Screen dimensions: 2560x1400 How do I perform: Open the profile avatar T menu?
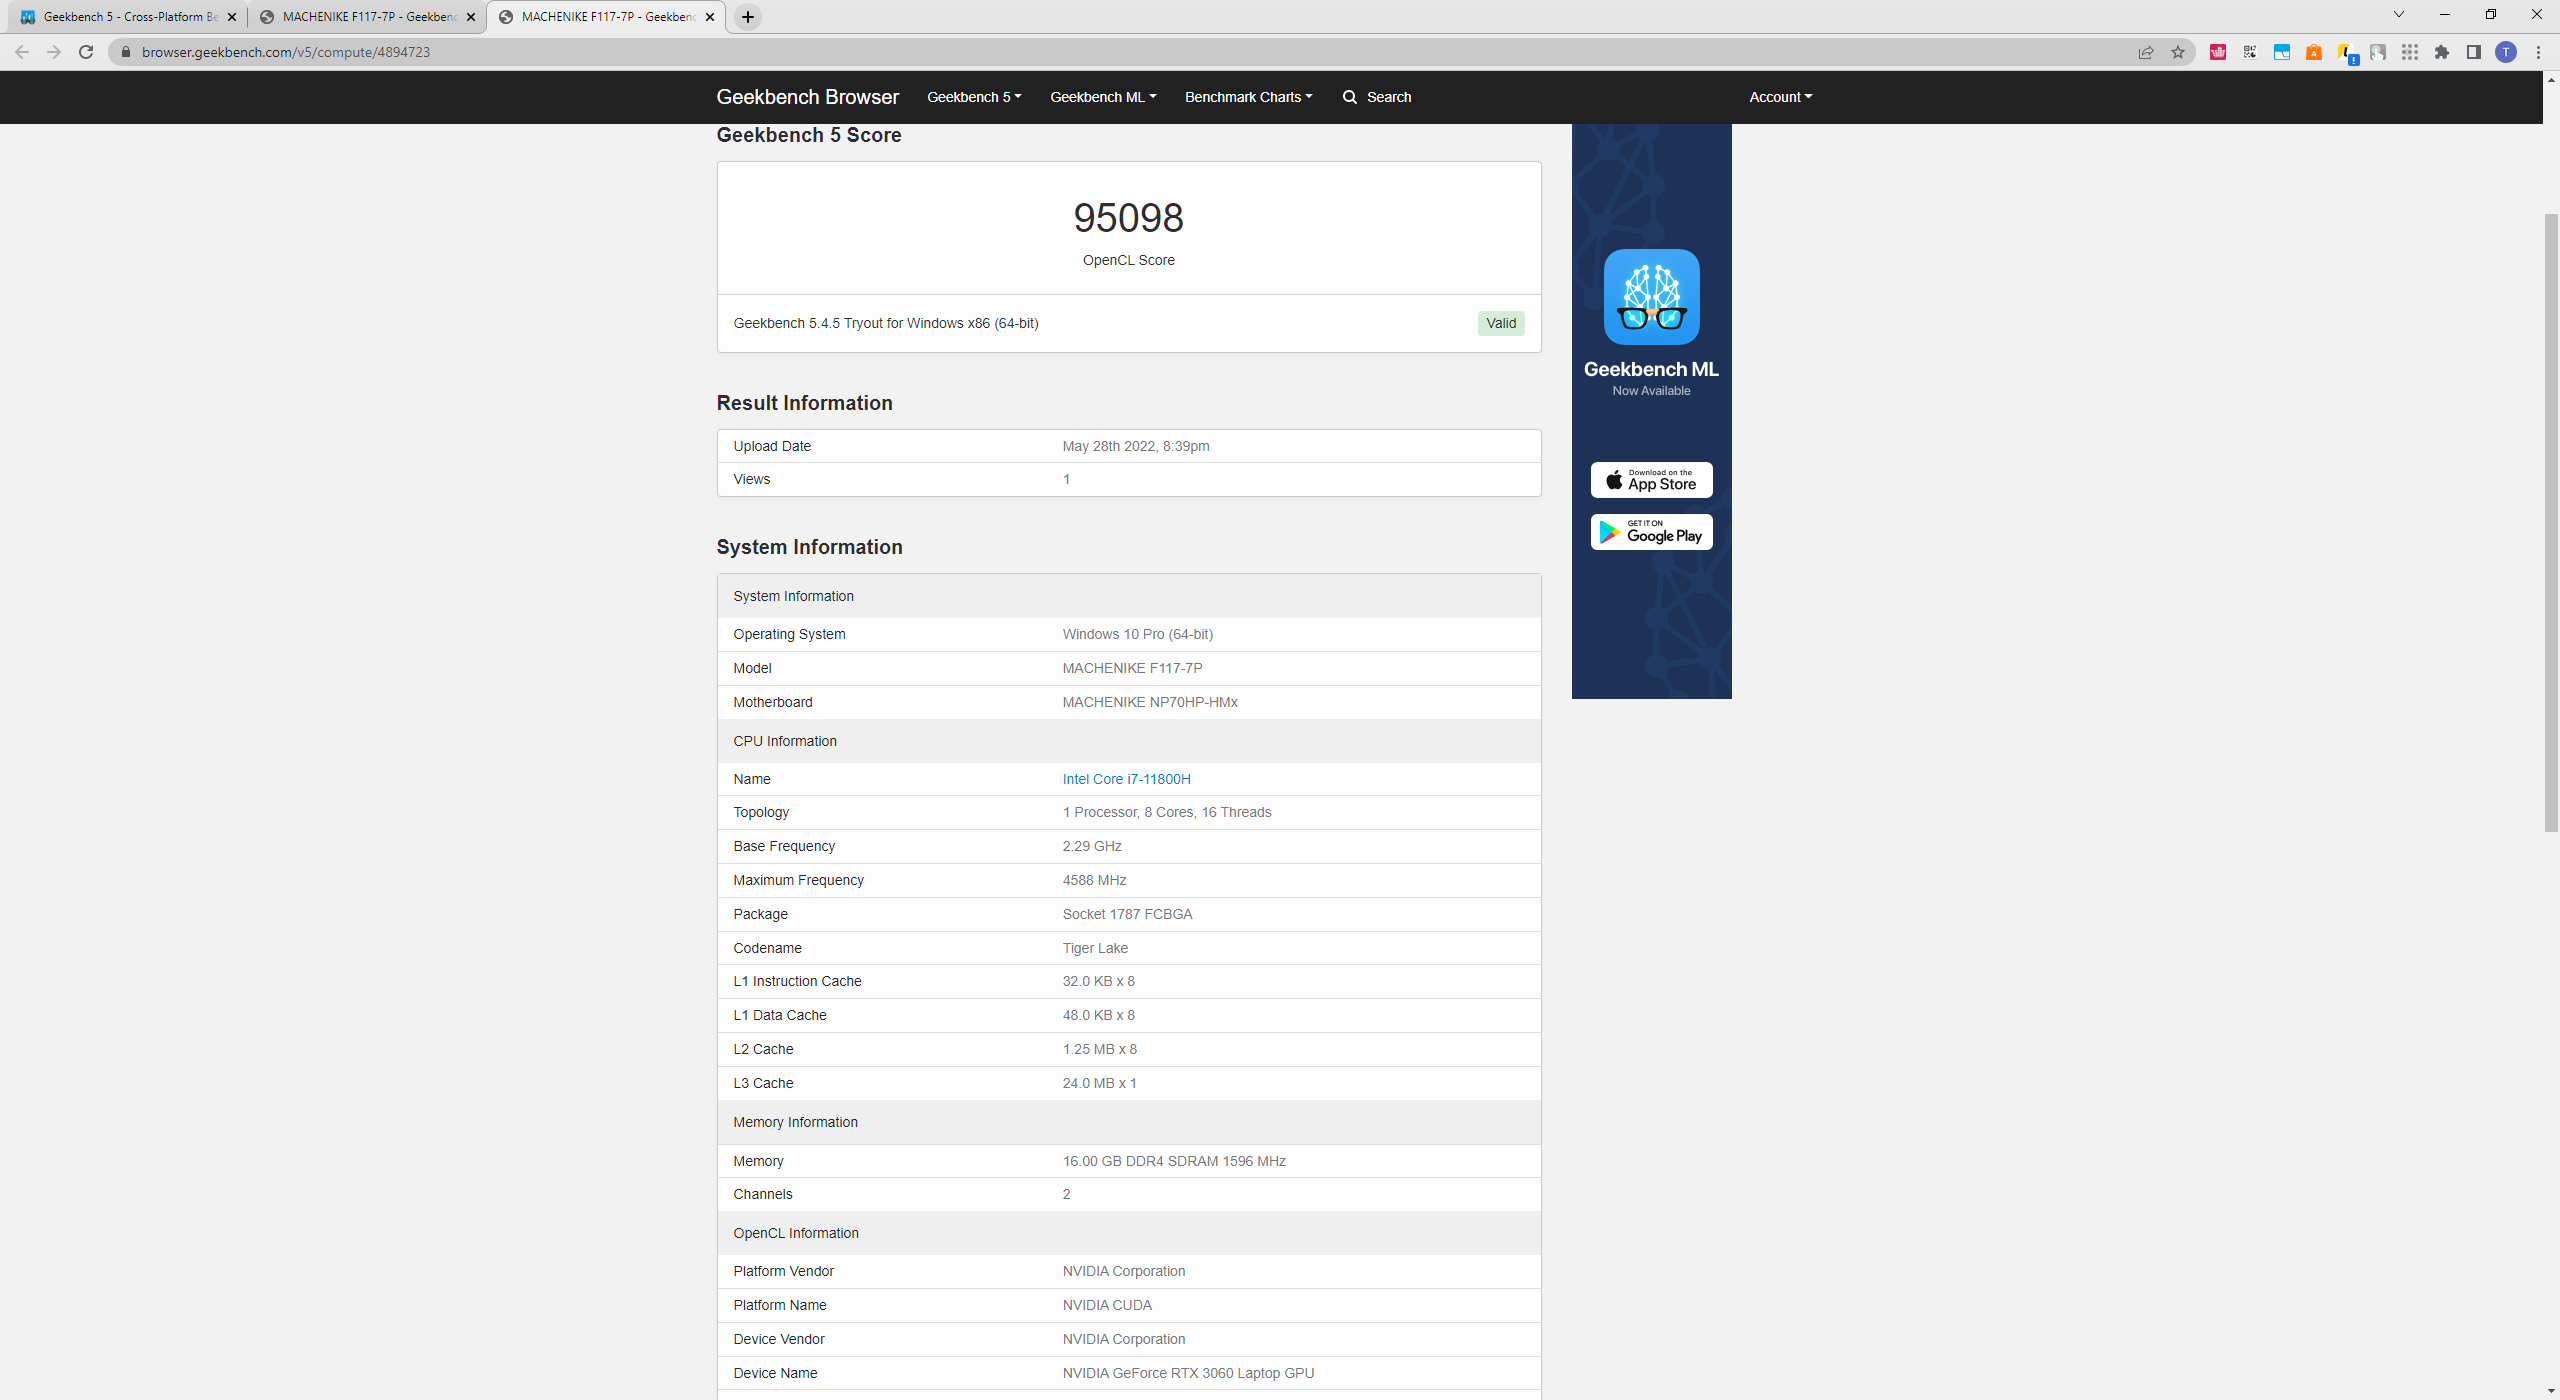(2506, 52)
